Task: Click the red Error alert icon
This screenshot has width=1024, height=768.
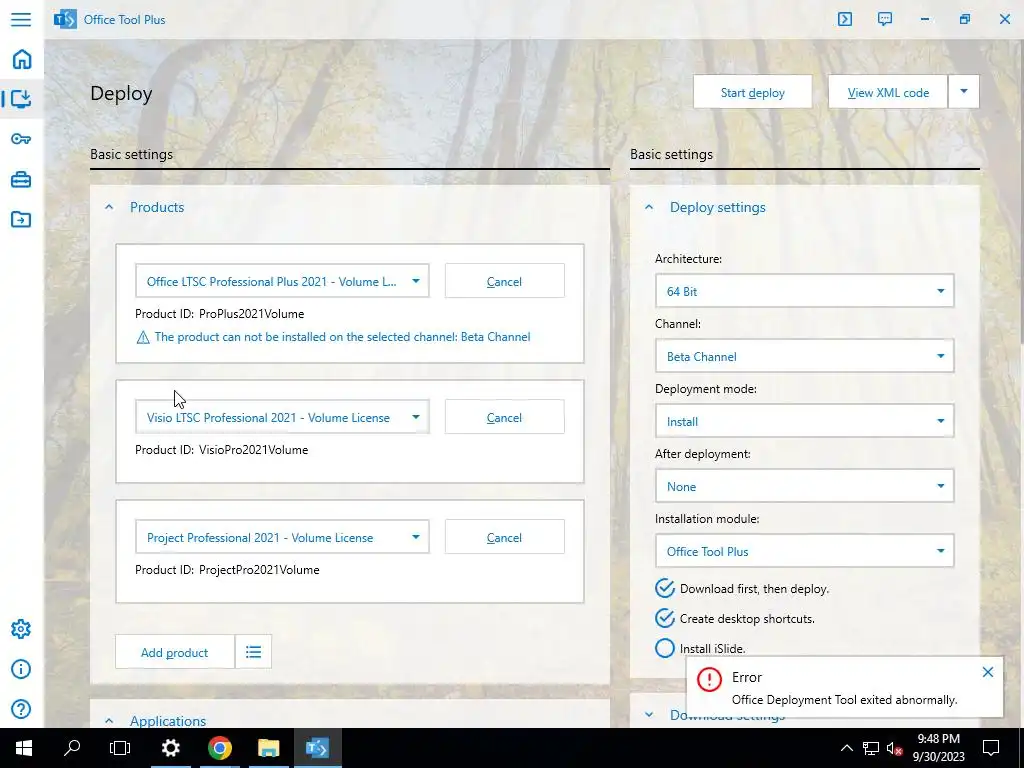Action: (709, 680)
